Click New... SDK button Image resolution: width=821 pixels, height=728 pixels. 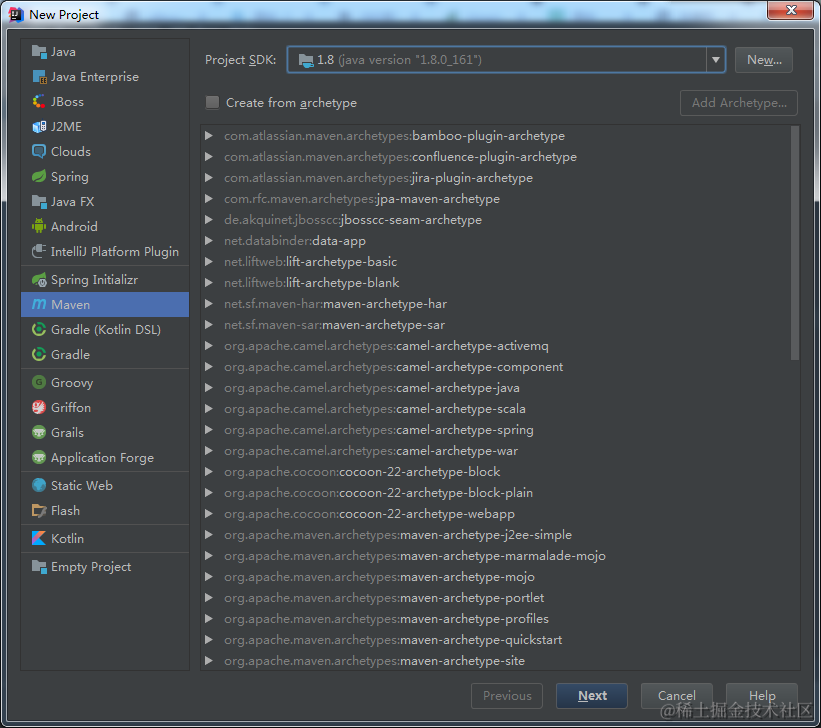764,60
